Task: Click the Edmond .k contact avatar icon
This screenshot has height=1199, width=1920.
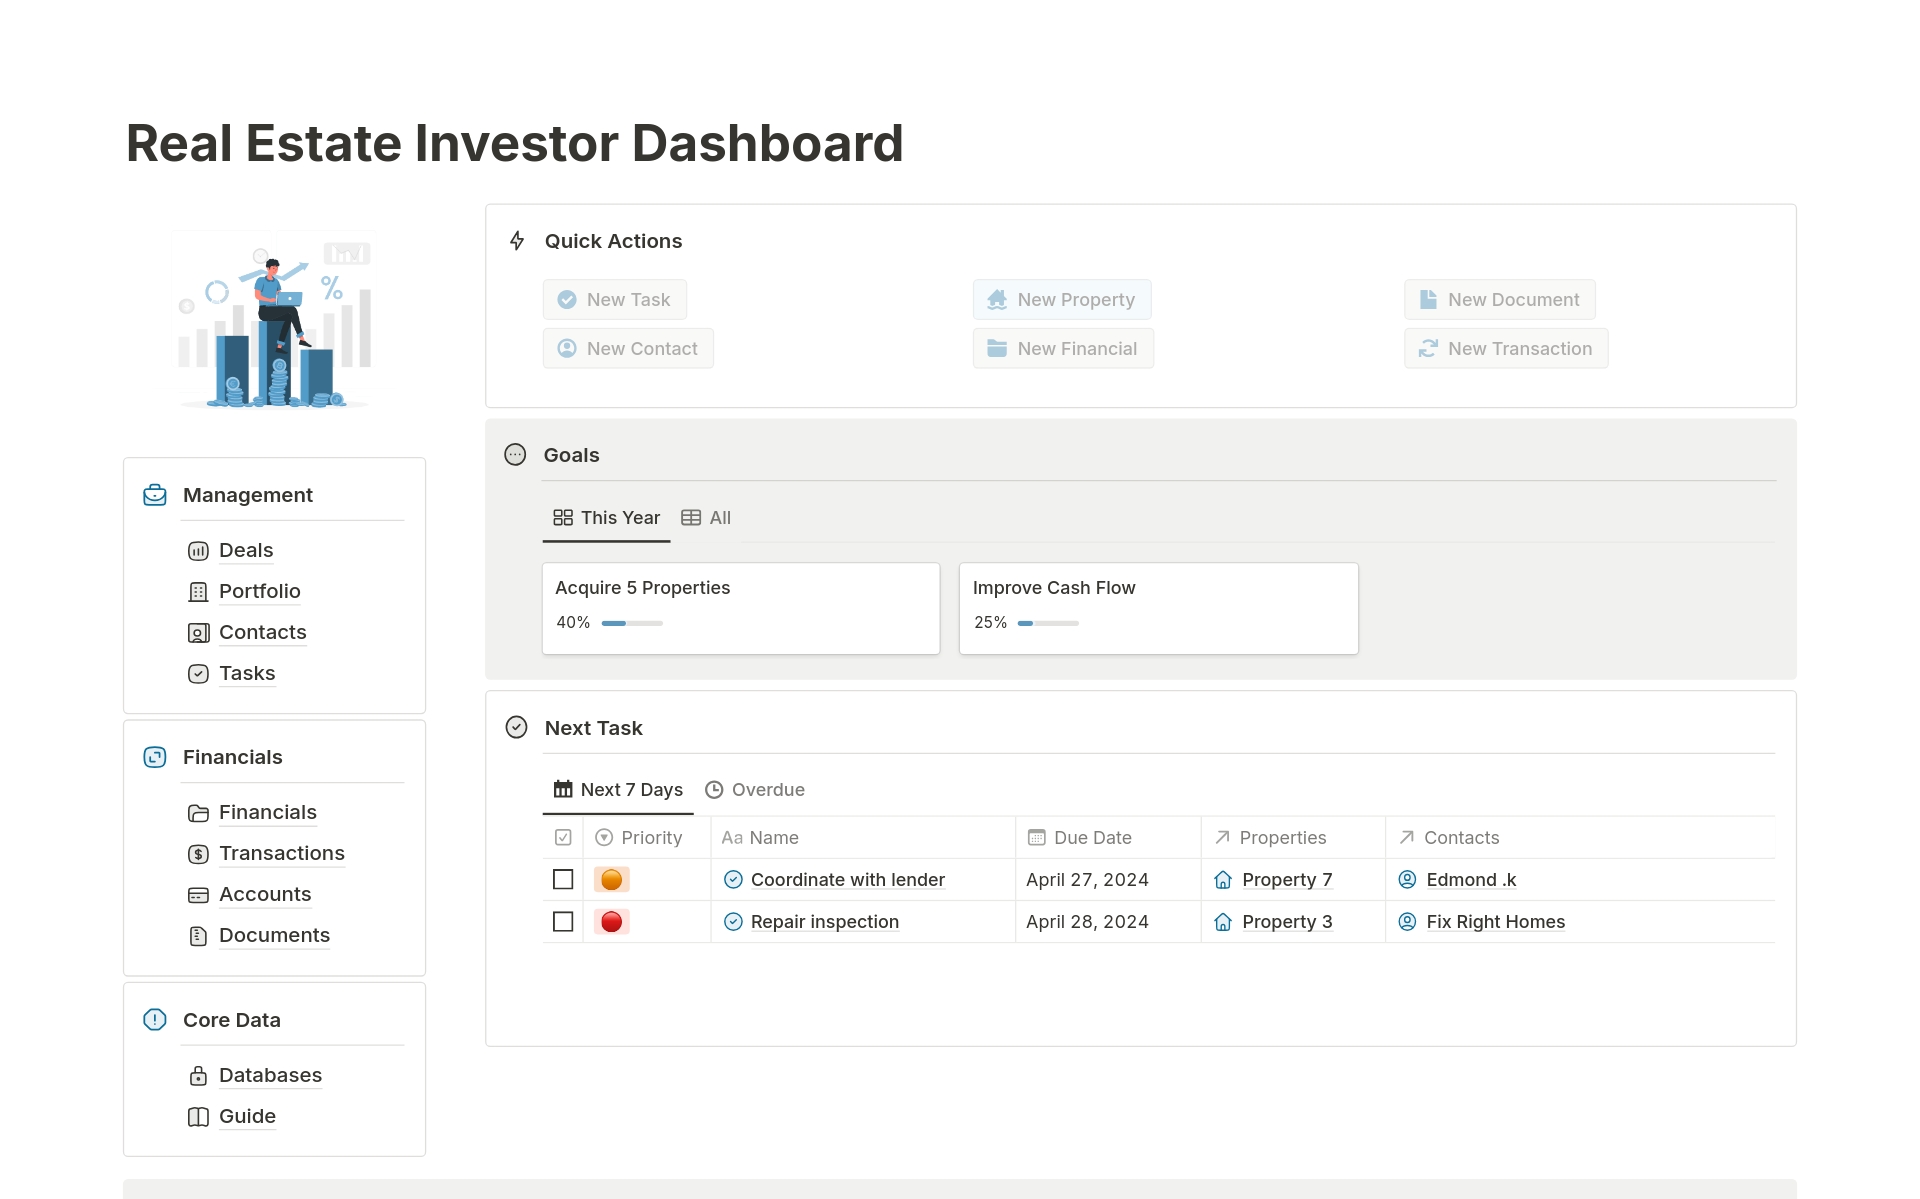Action: click(x=1407, y=880)
